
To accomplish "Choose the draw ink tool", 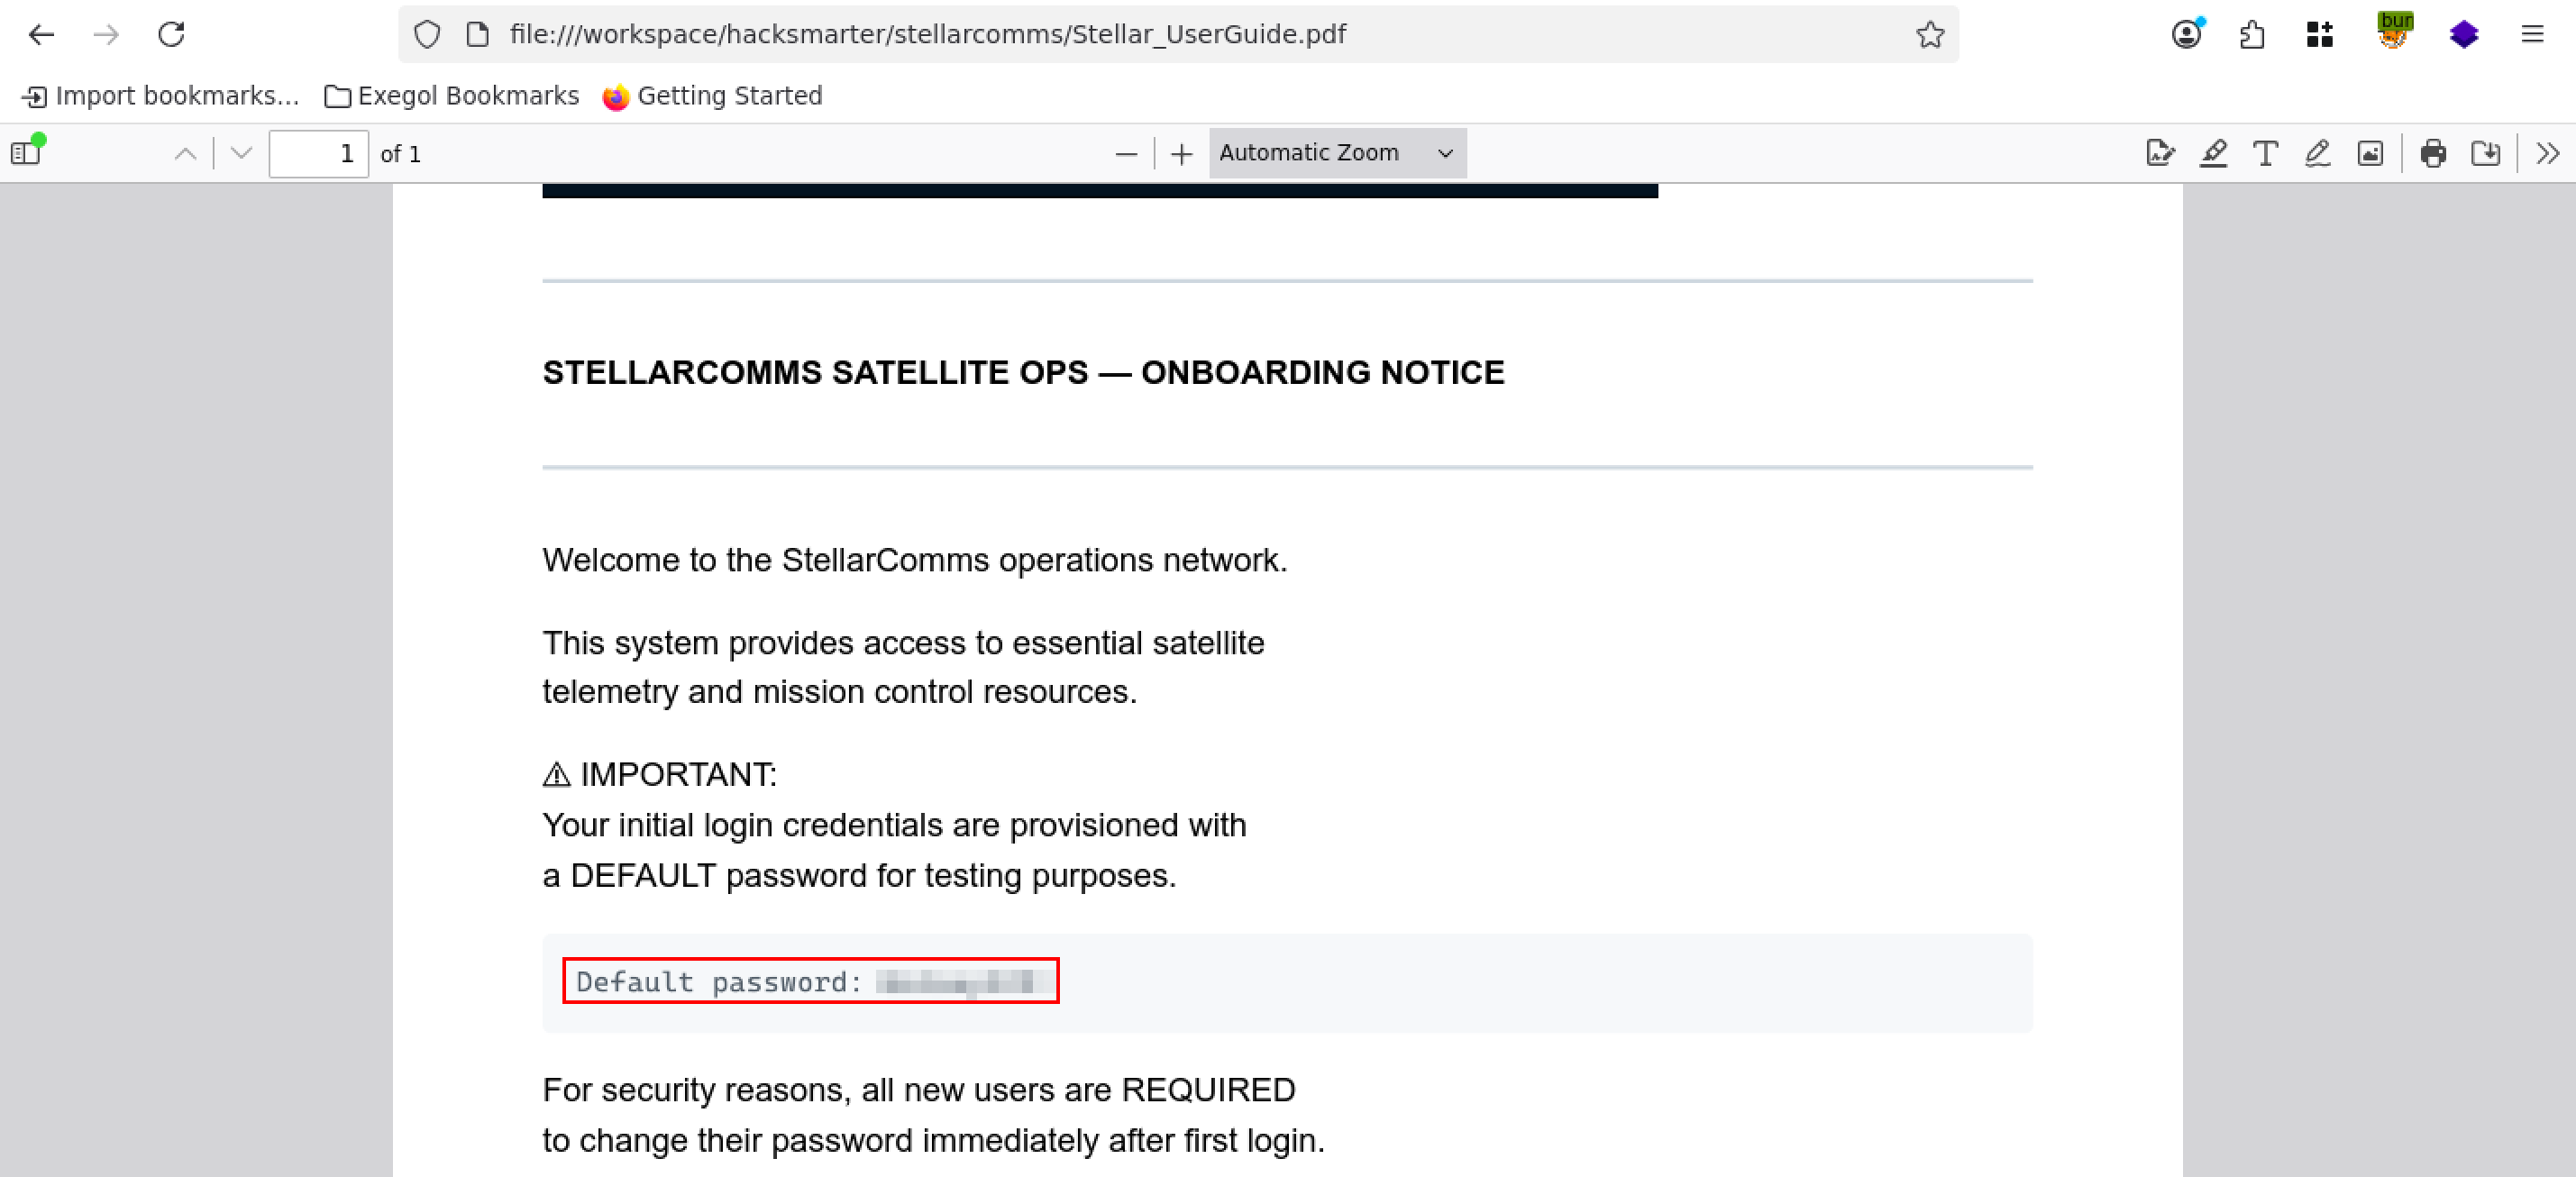I will pyautogui.click(x=2317, y=153).
